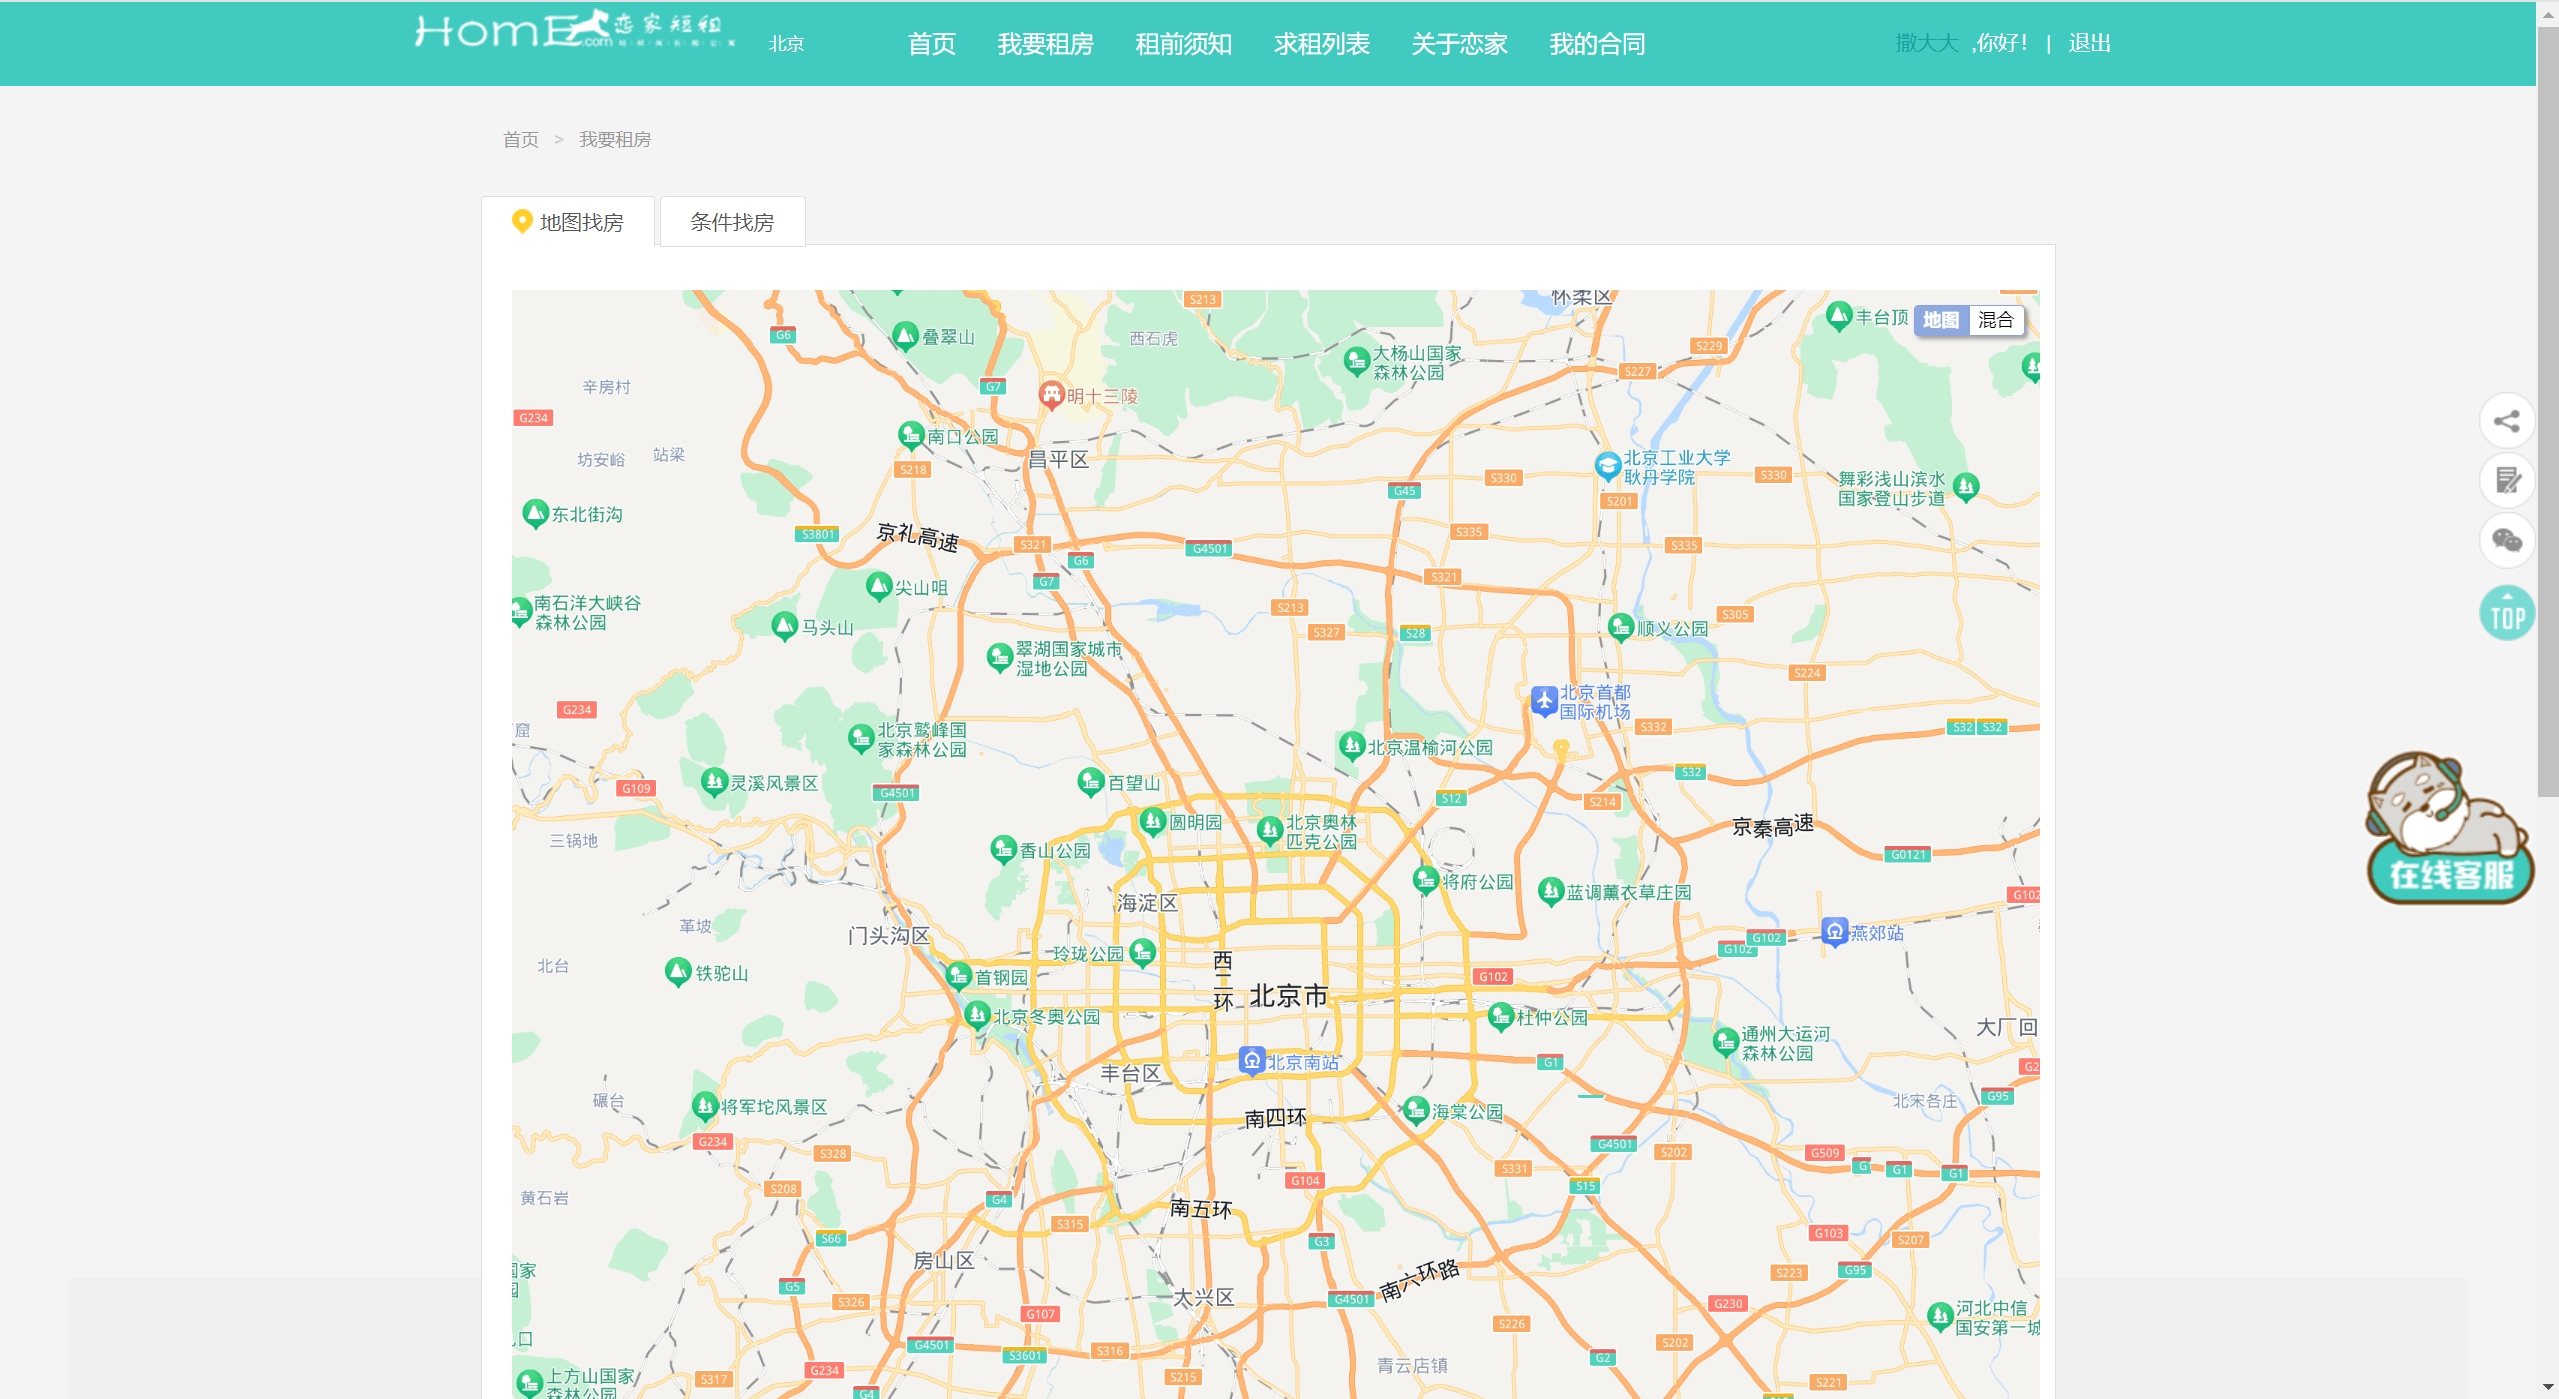This screenshot has width=2559, height=1399.
Task: Switch to 条件找房 tab
Action: tap(732, 222)
